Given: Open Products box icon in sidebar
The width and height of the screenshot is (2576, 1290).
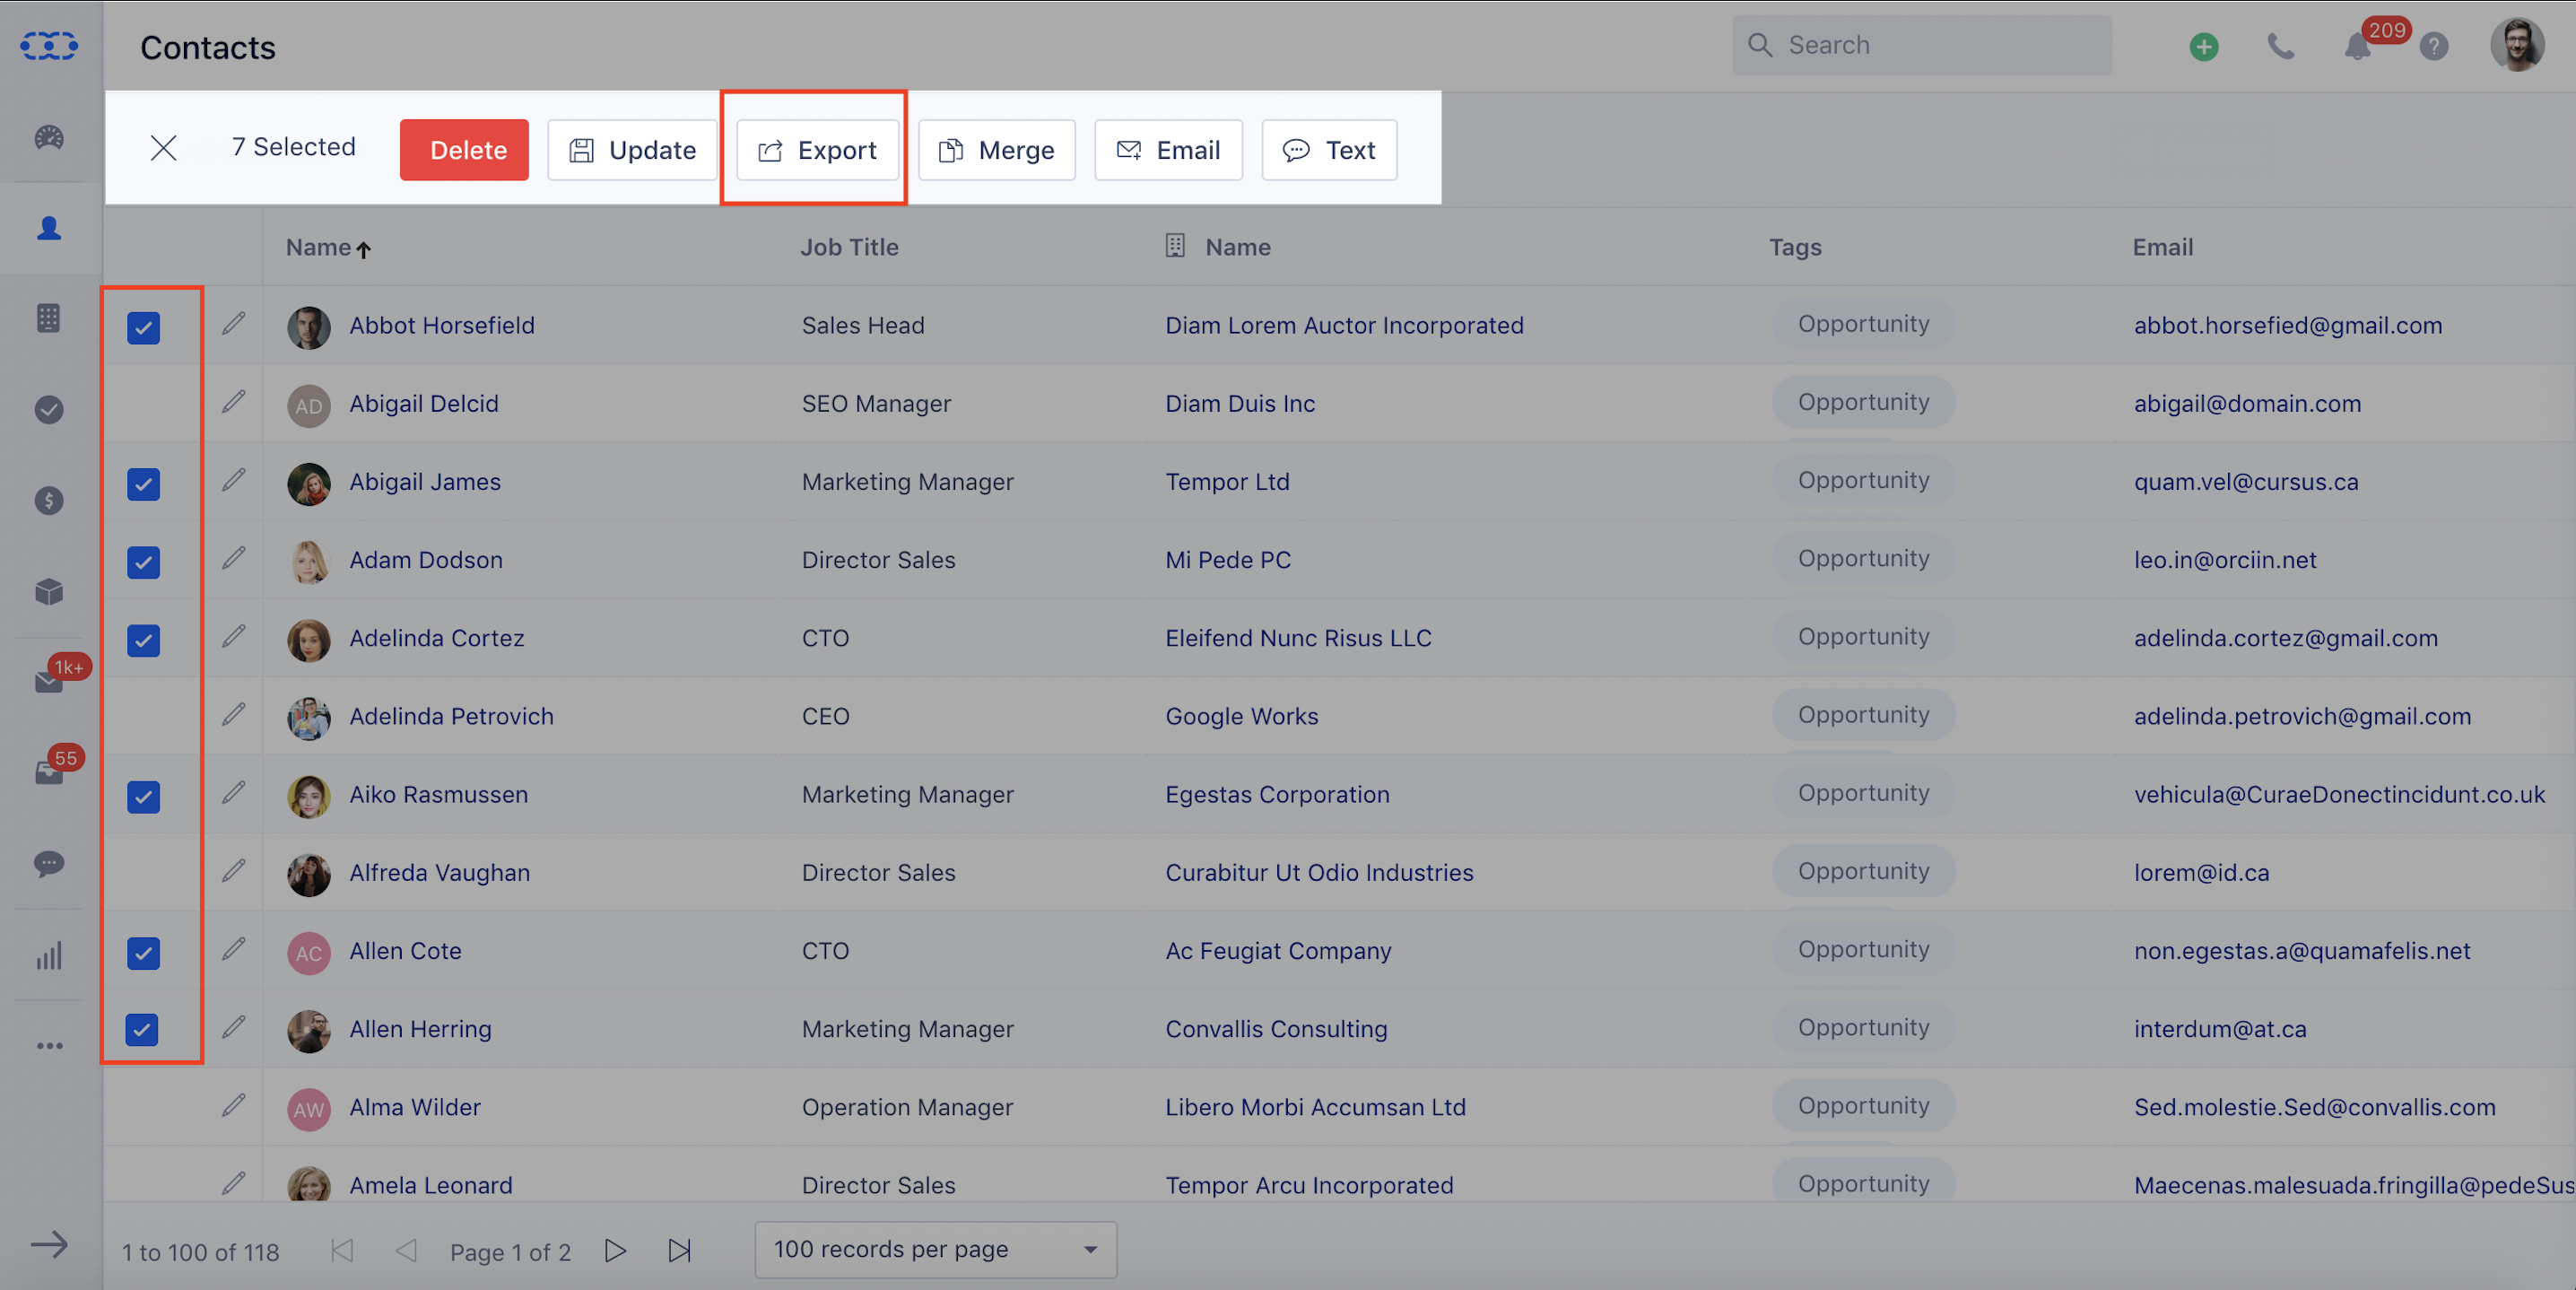Looking at the screenshot, I should pyautogui.click(x=49, y=592).
